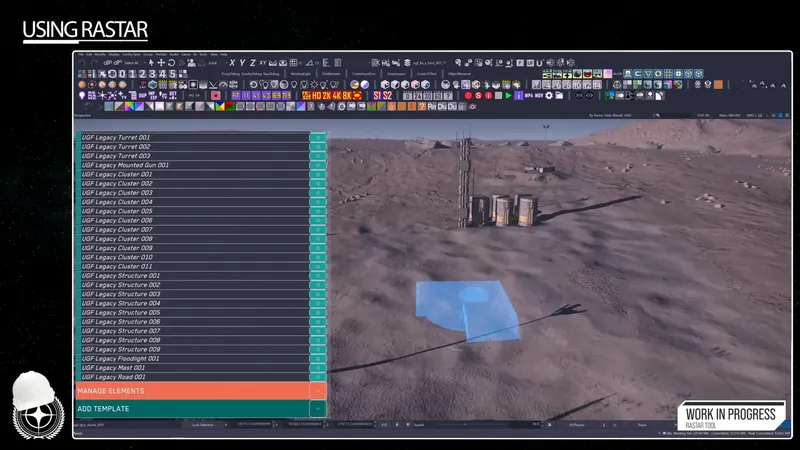Set resolution to 4K
This screenshot has height=450, width=800.
click(x=336, y=95)
